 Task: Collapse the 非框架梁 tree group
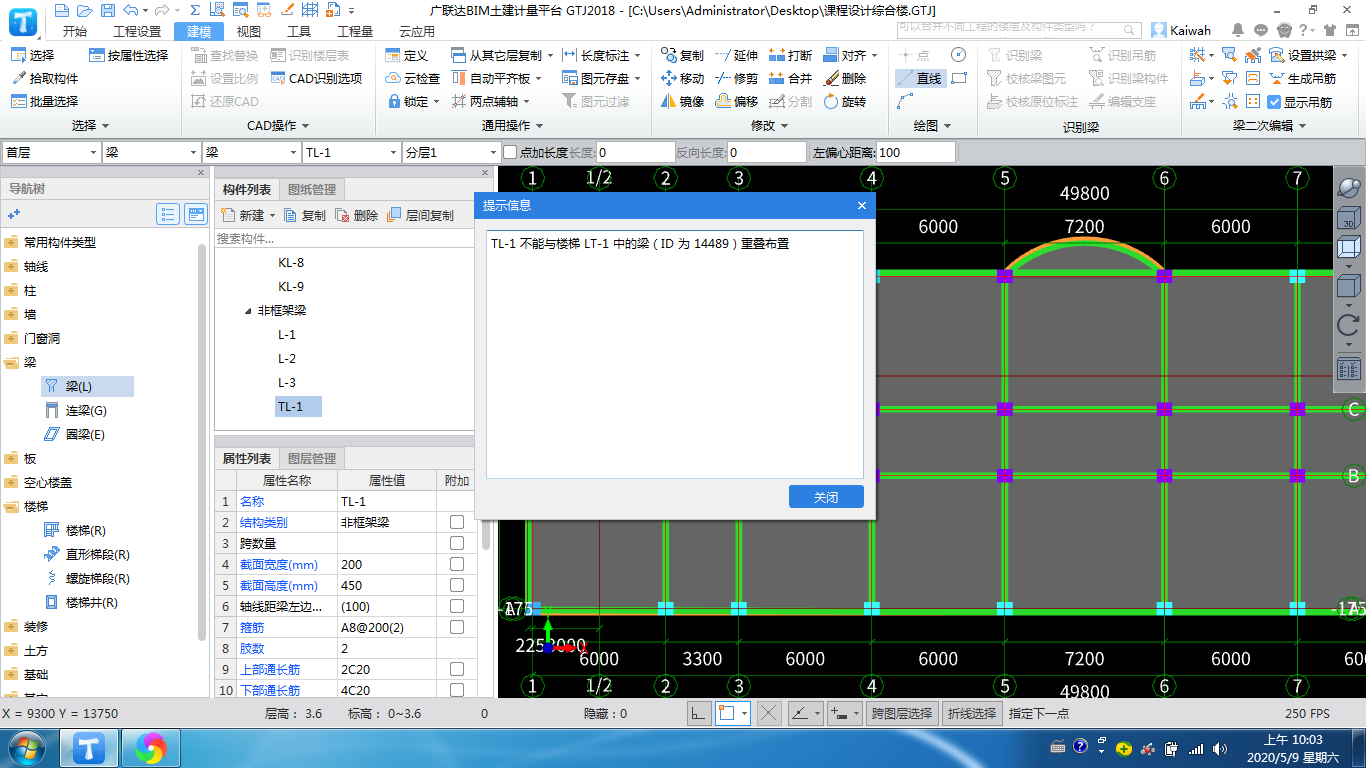pos(248,311)
